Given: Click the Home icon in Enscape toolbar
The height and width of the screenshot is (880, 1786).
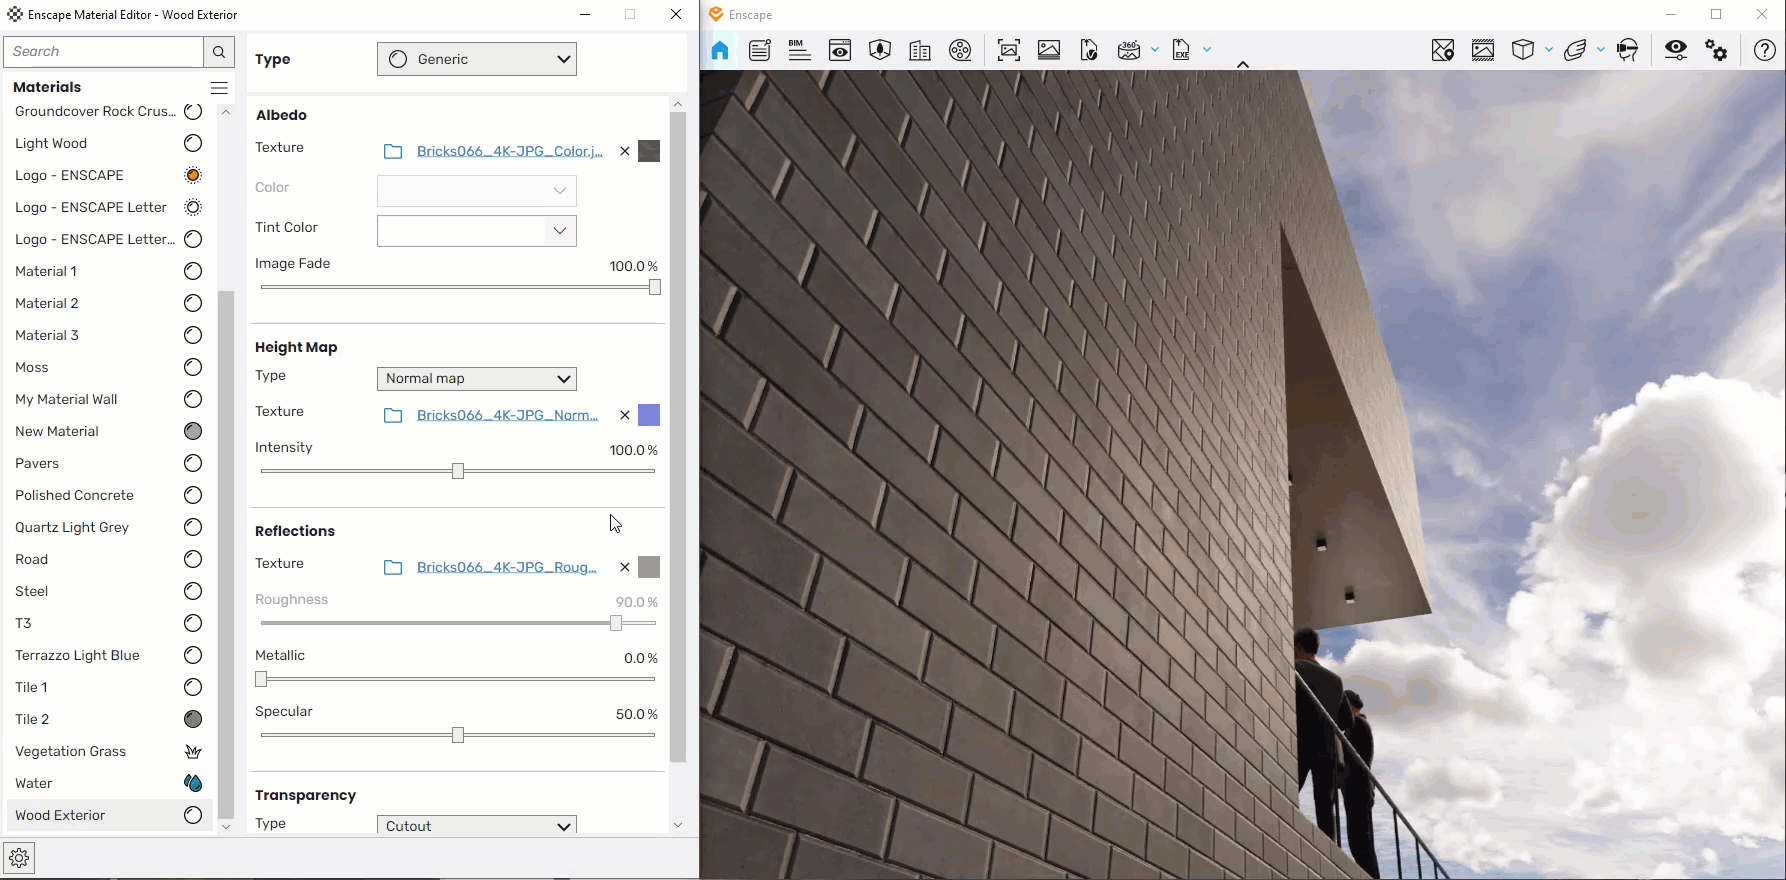Looking at the screenshot, I should (720, 50).
